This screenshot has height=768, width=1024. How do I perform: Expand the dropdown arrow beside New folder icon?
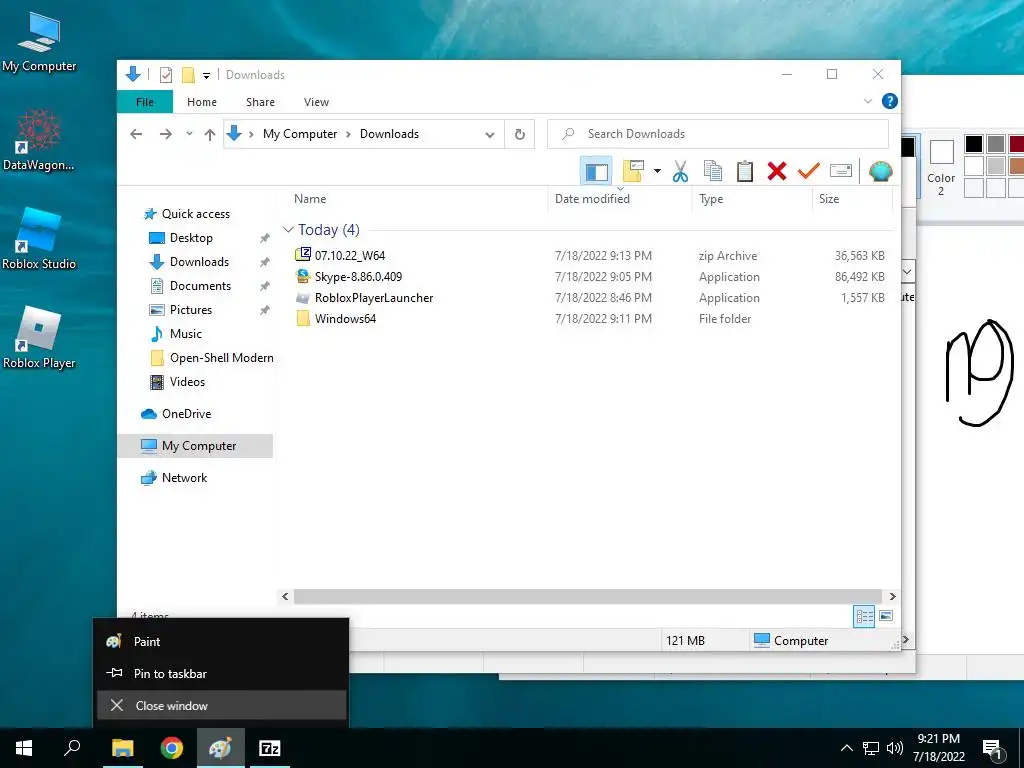tap(657, 171)
